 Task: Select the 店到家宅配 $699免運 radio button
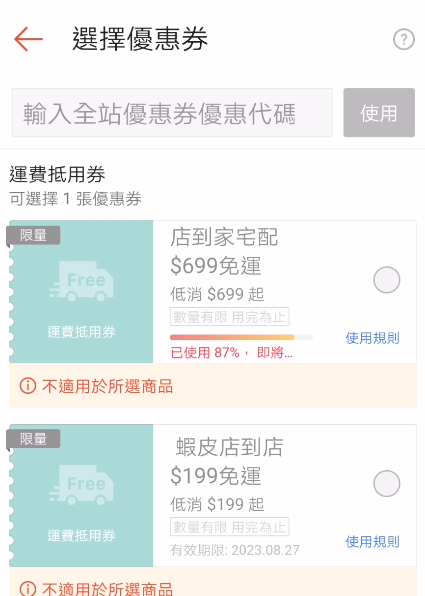click(x=387, y=280)
